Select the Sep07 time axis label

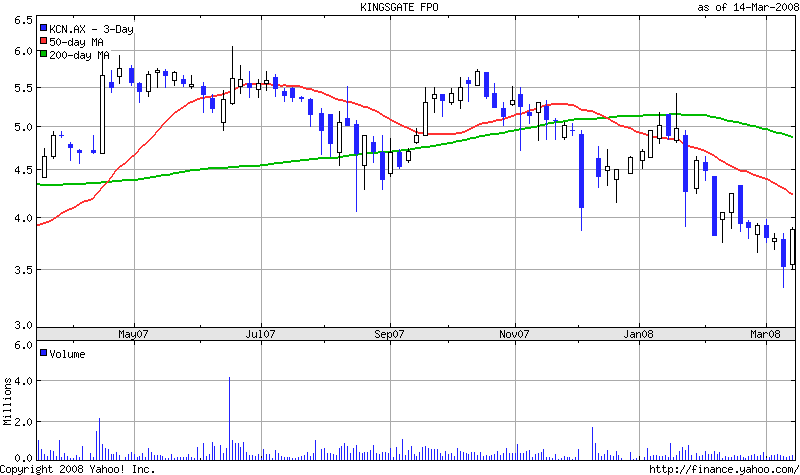388,333
